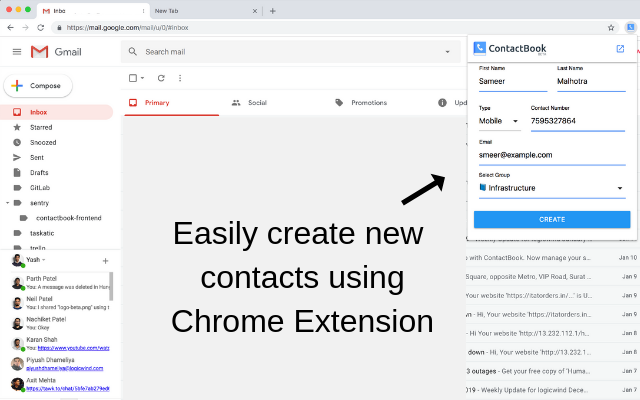Click the send arrow icon beside Sent

(x=17, y=158)
